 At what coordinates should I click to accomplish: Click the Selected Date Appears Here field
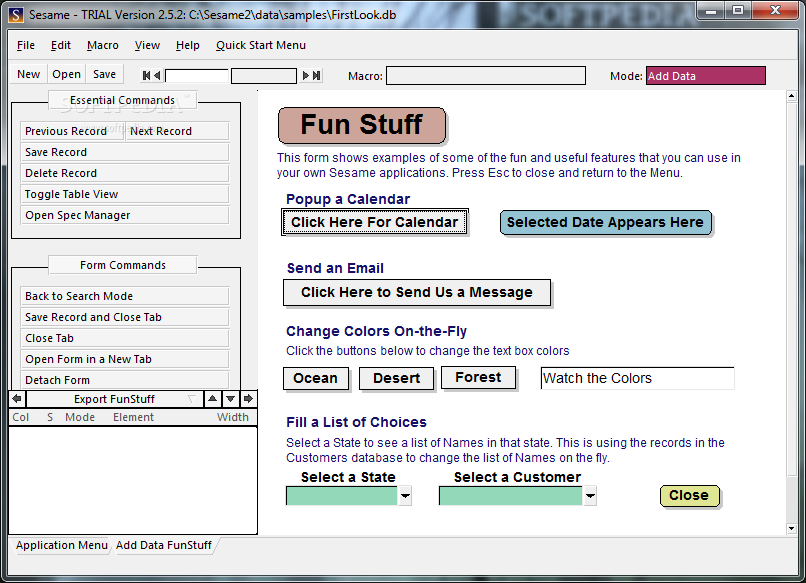606,223
